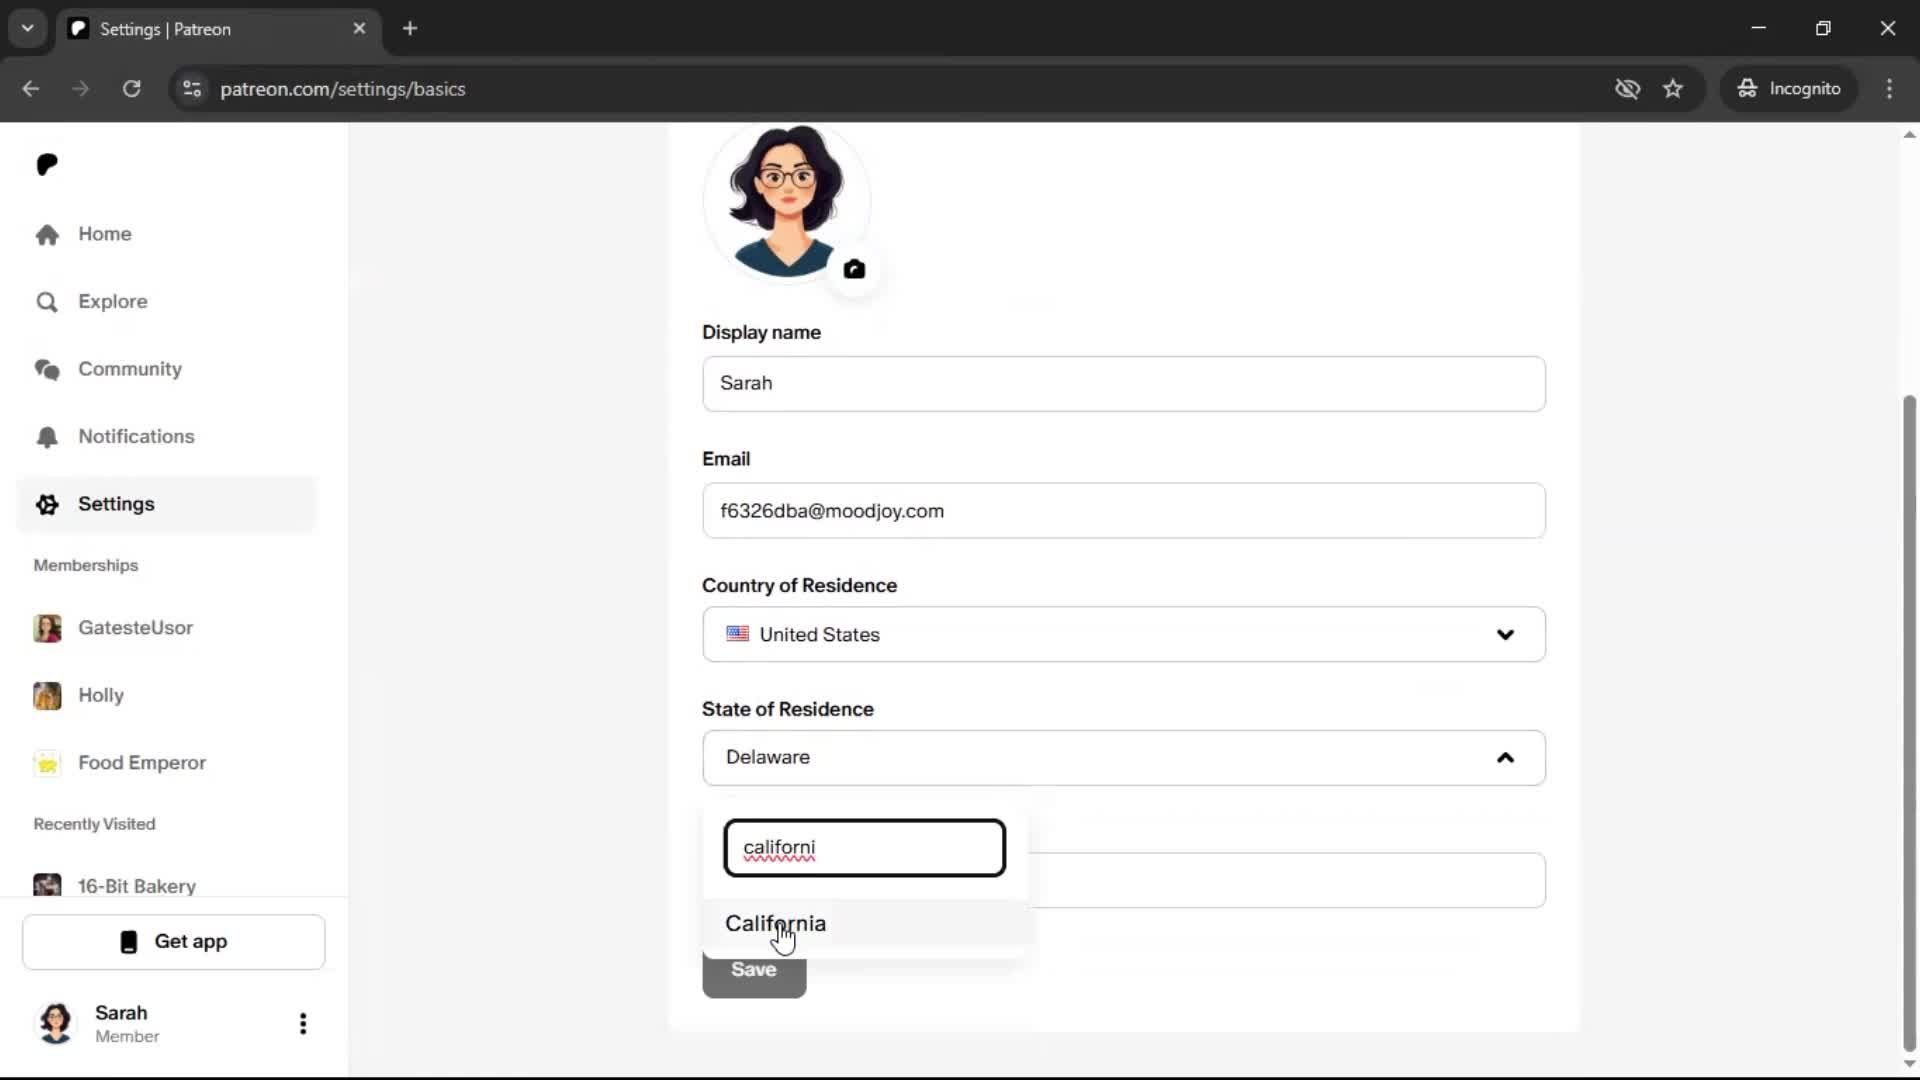This screenshot has height=1080, width=1920.
Task: Select California from the state list
Action: 865,923
